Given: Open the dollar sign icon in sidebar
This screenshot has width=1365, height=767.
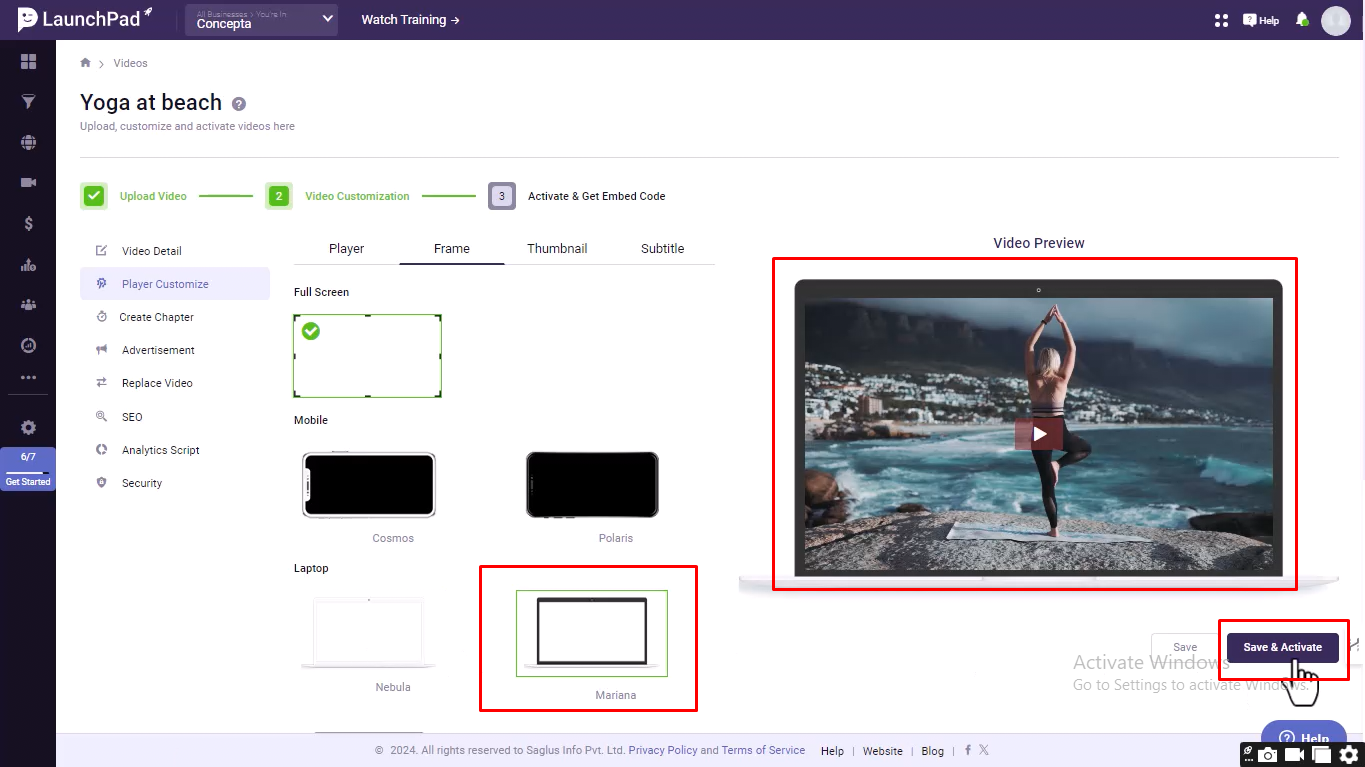Looking at the screenshot, I should pyautogui.click(x=28, y=224).
